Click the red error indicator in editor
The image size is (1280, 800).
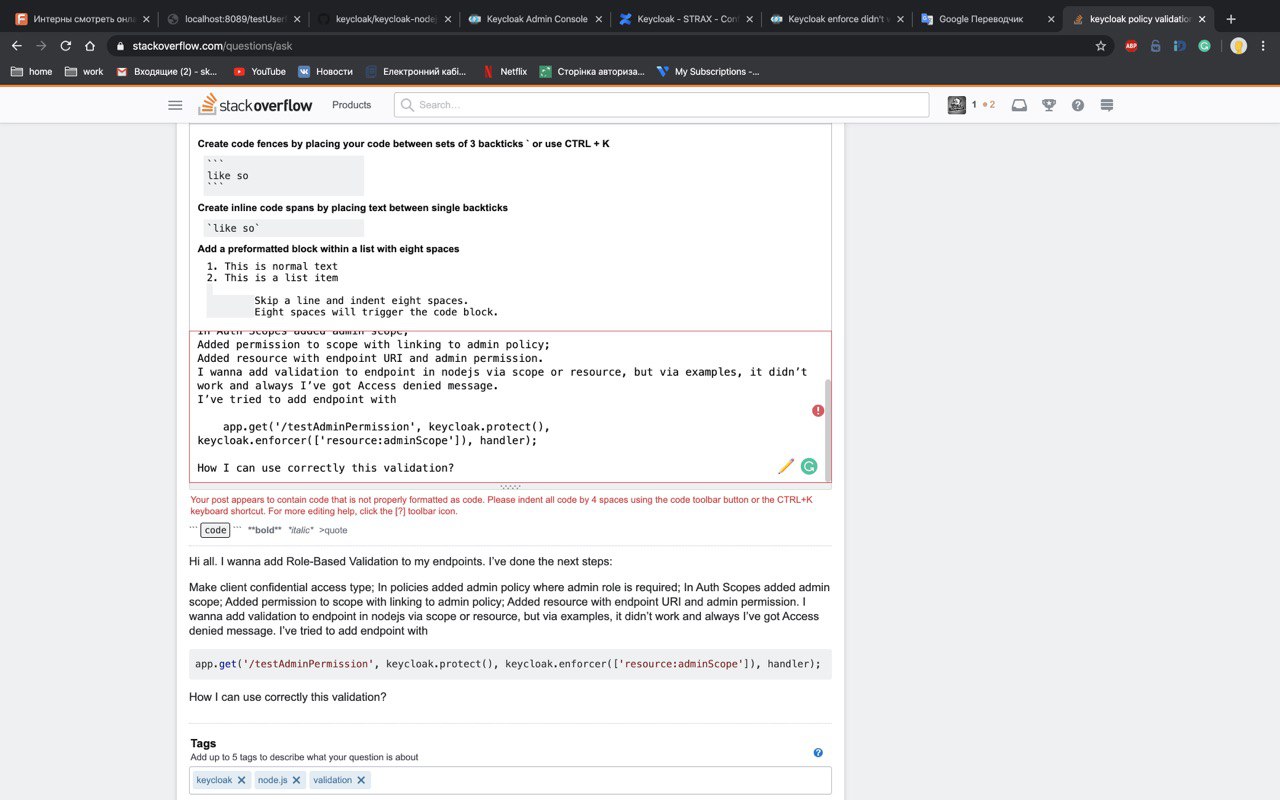point(818,410)
